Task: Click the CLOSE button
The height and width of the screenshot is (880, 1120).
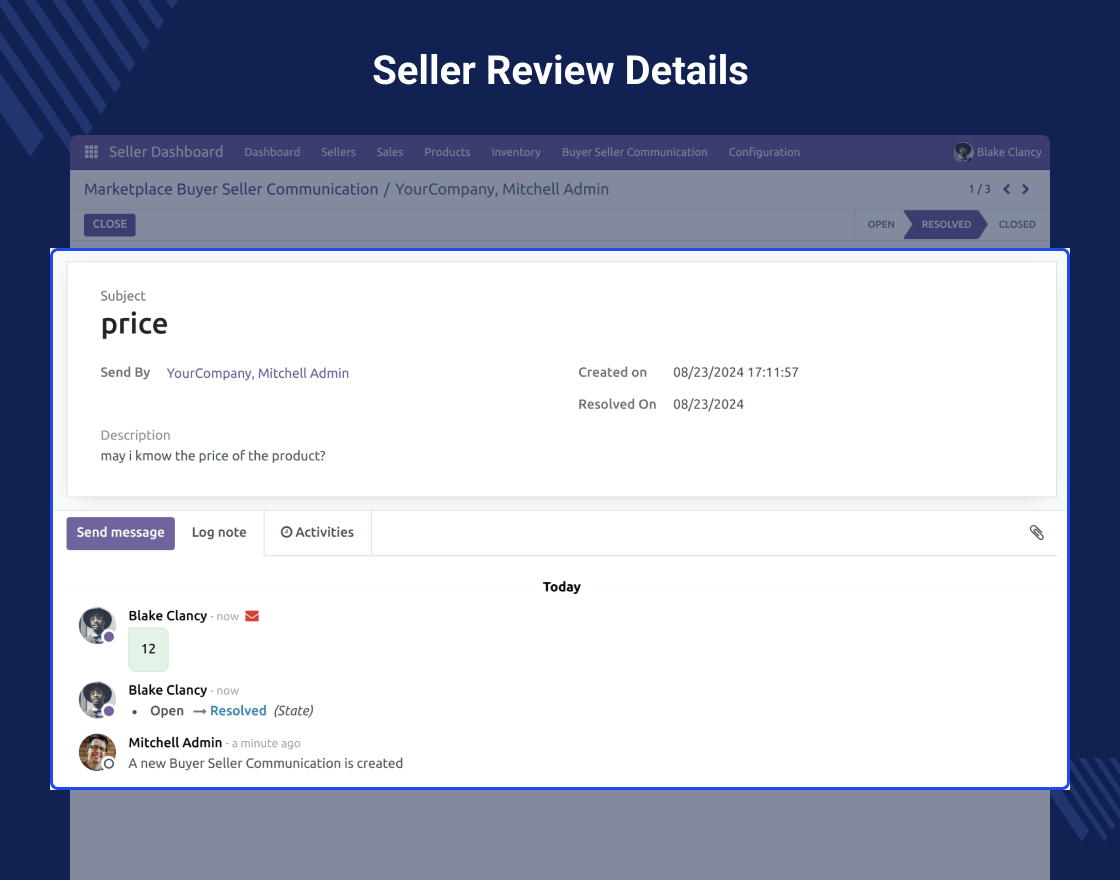Action: (109, 224)
